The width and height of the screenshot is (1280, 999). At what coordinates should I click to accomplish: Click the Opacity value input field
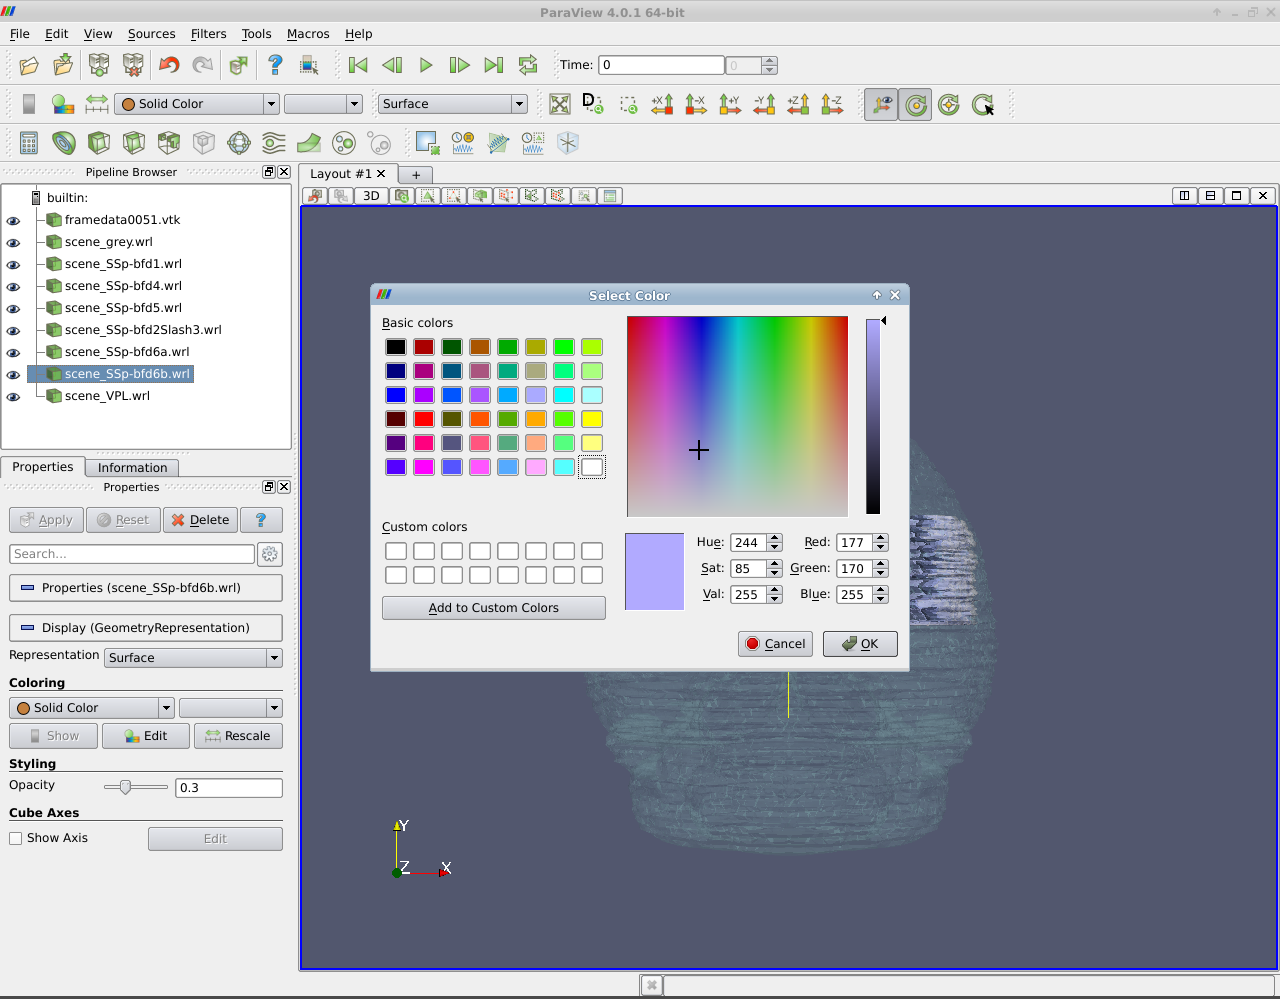pyautogui.click(x=228, y=788)
